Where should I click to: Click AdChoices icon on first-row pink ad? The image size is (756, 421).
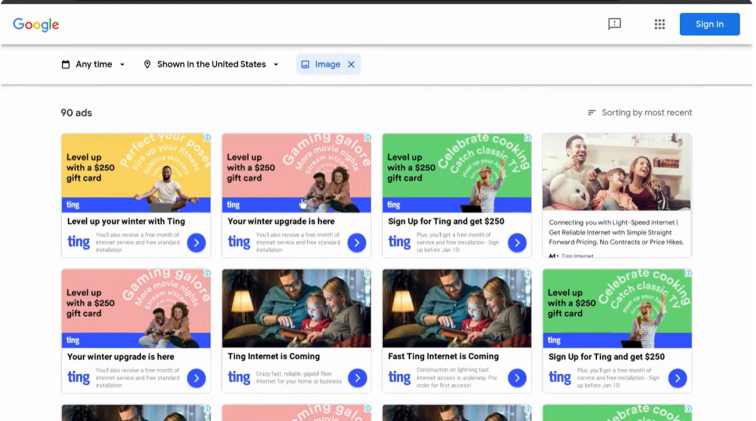pos(367,138)
